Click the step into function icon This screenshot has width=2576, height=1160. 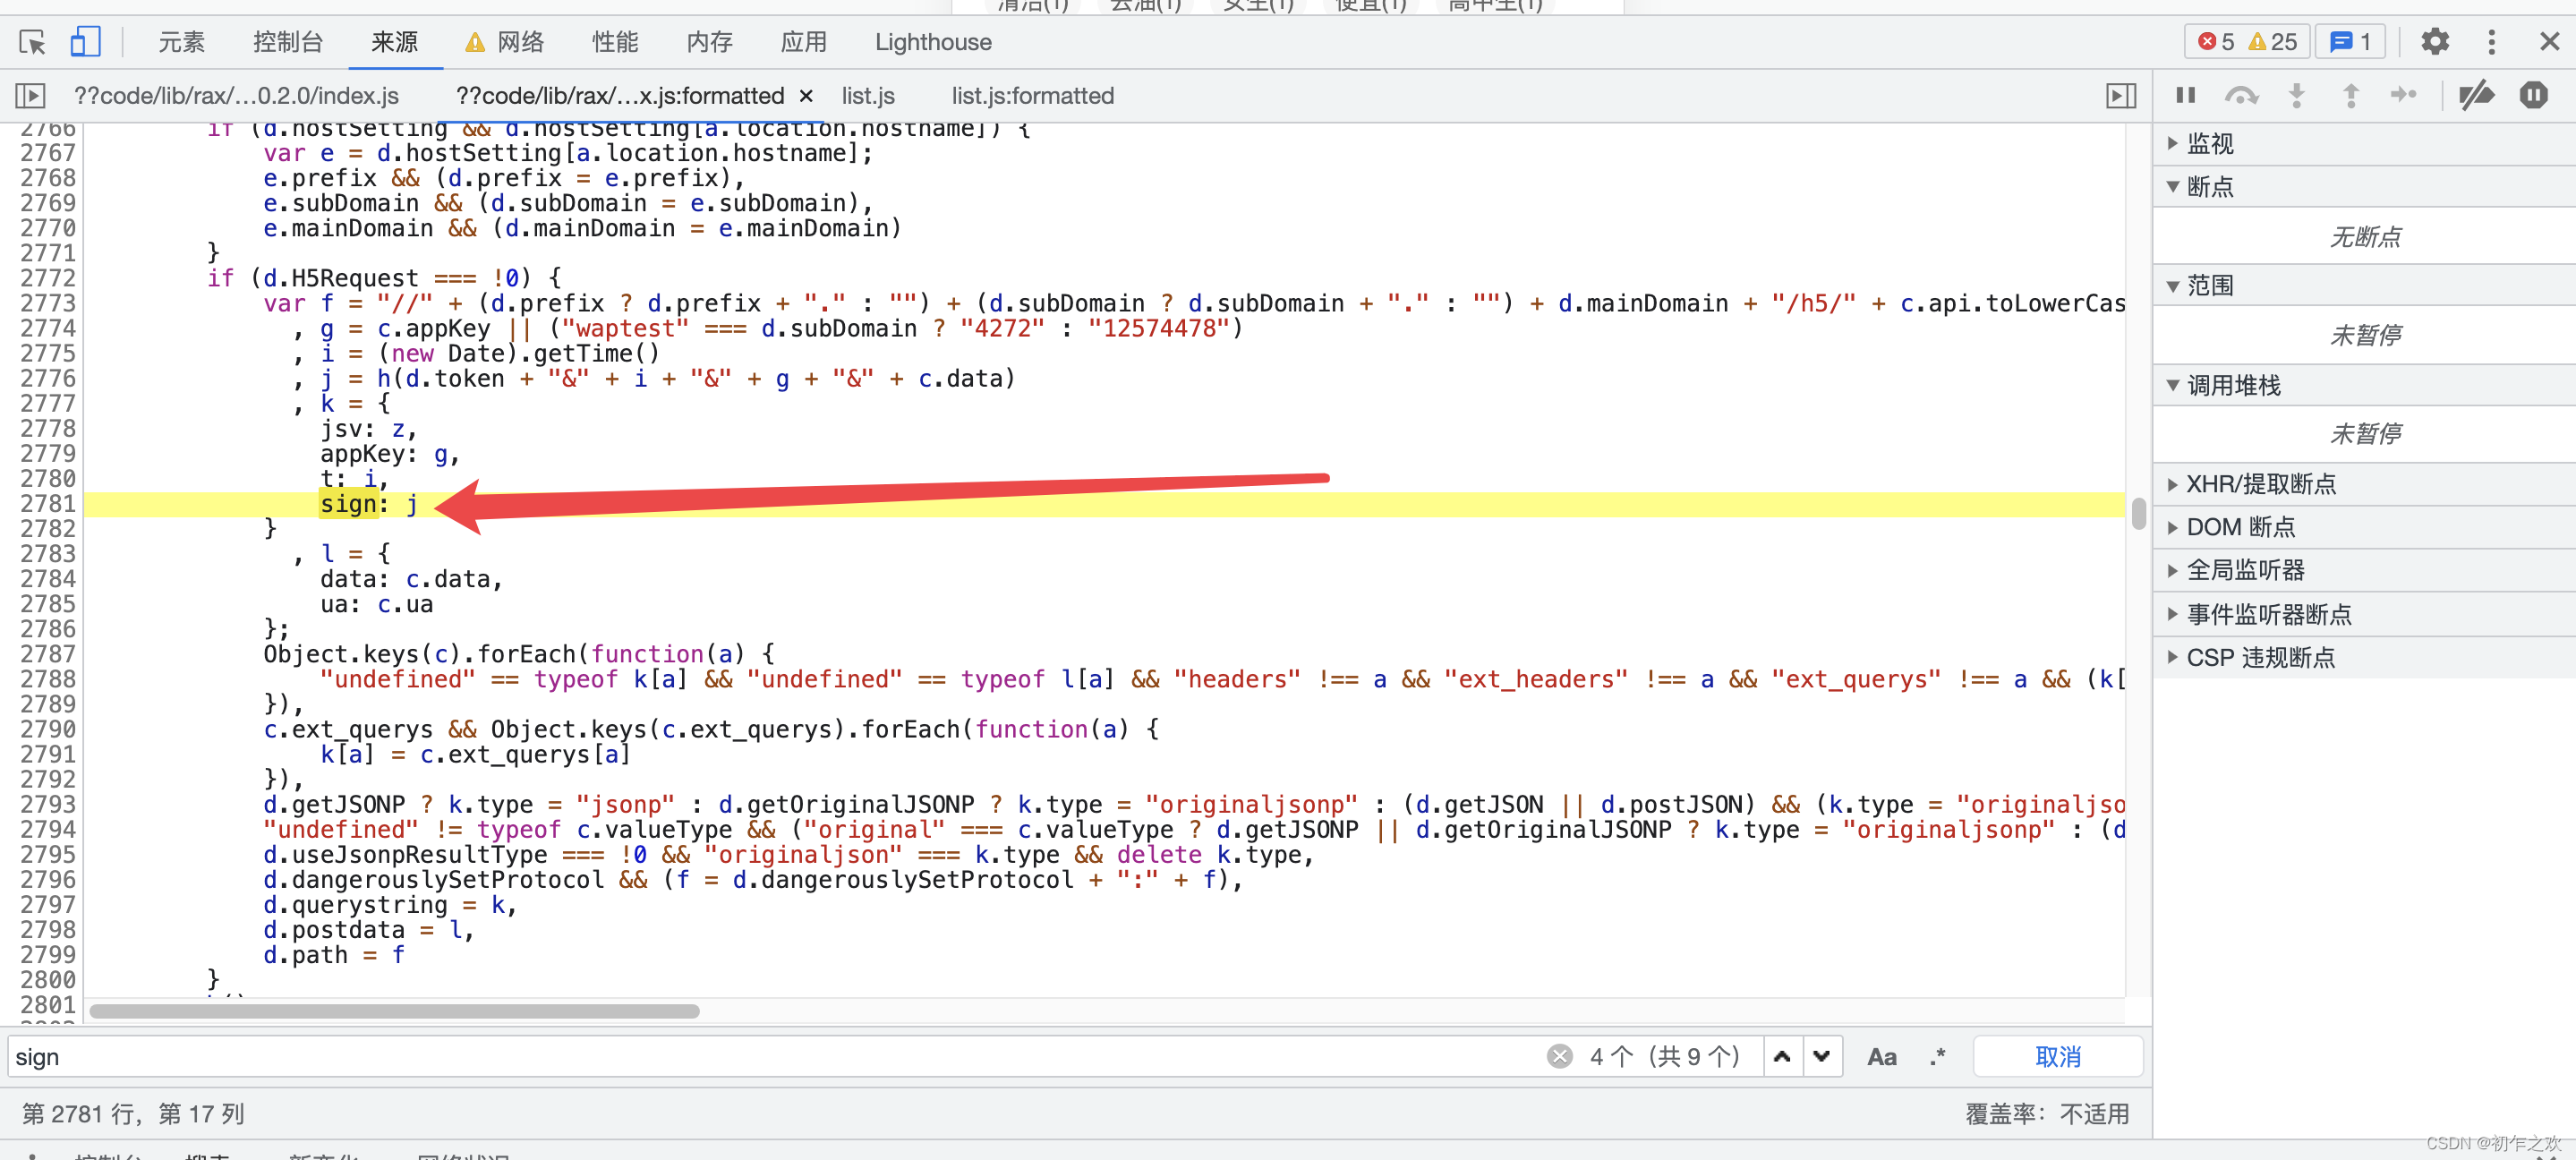point(2297,95)
